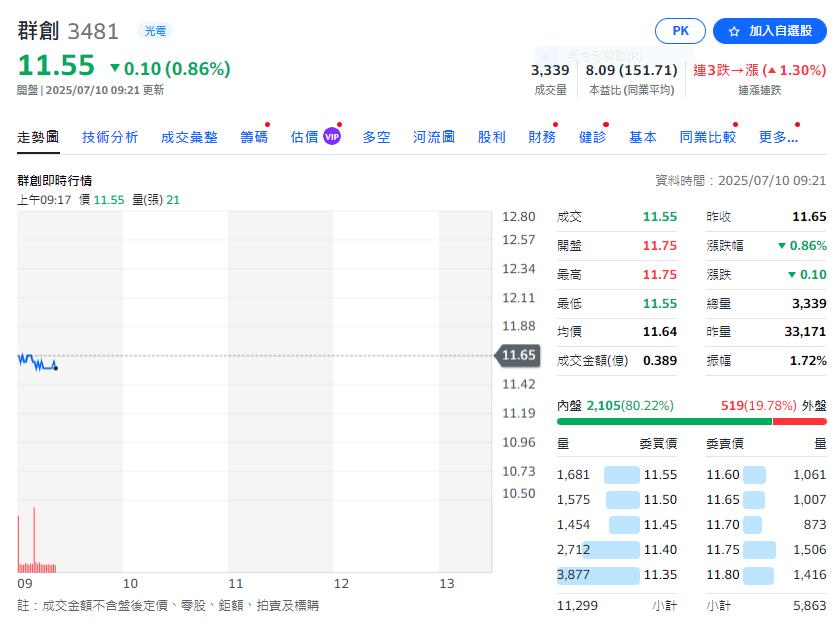The height and width of the screenshot is (628, 839).
Task: Open the 多空 tab
Action: 377,137
